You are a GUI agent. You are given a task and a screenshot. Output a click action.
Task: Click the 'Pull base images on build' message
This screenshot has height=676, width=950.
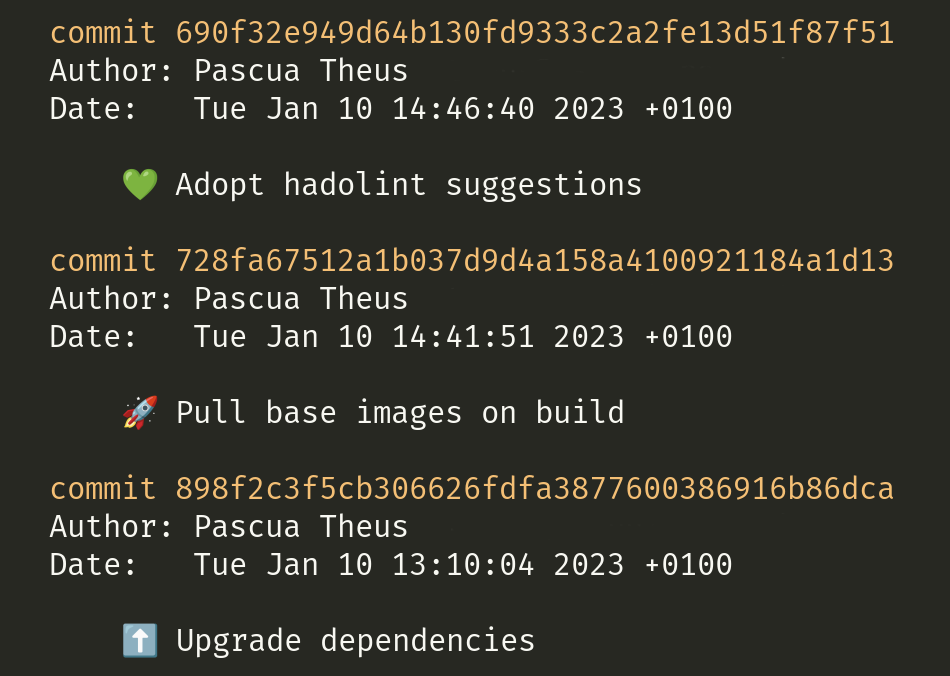400,413
